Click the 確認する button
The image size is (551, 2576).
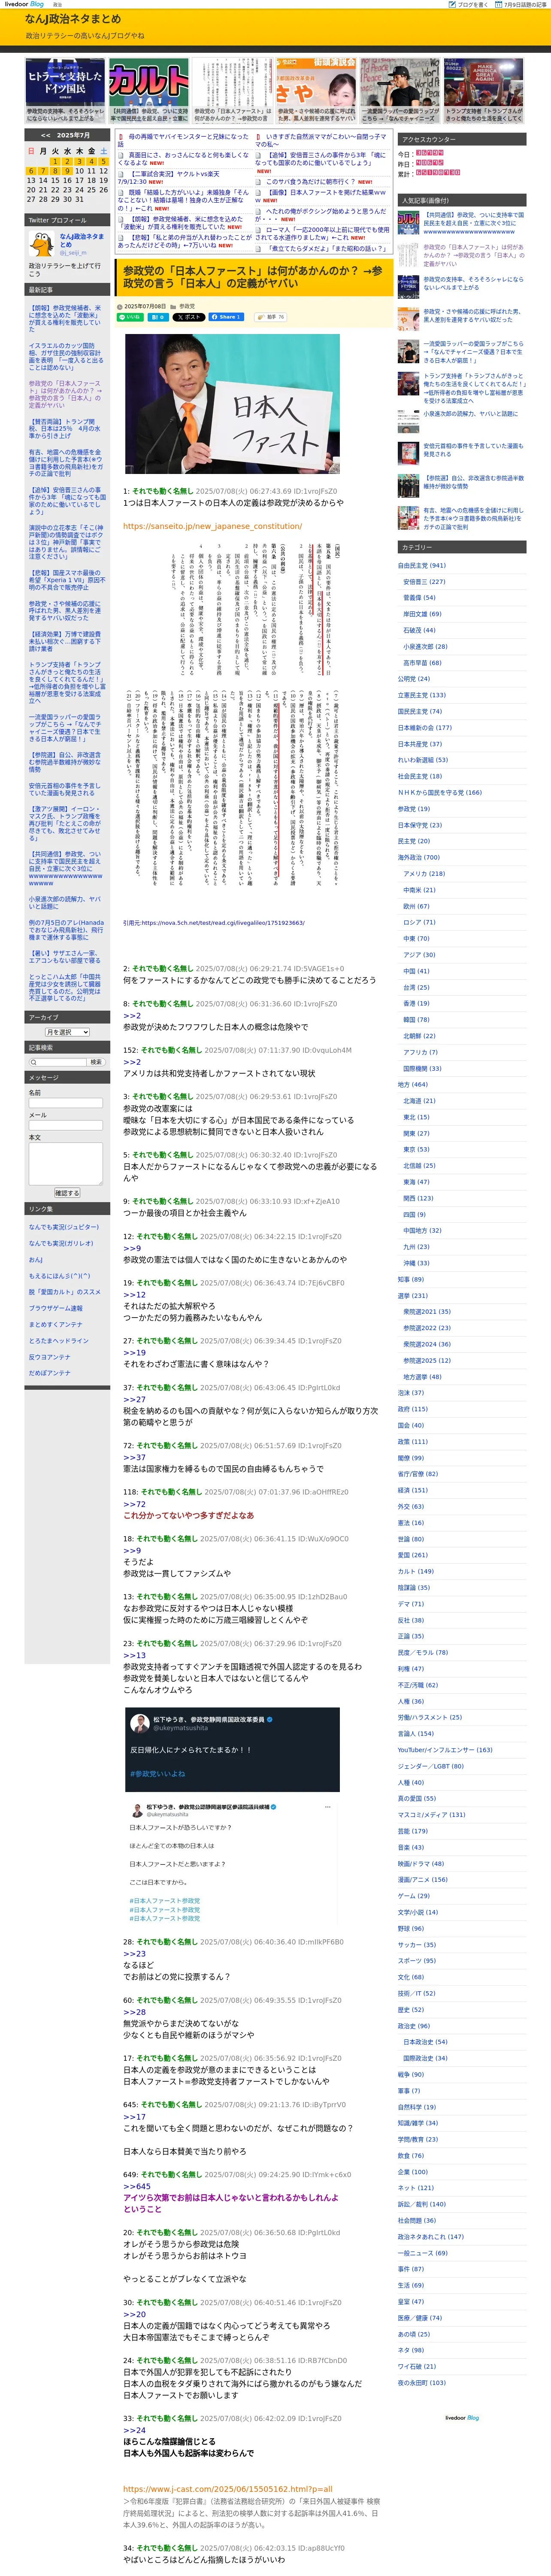(66, 1193)
